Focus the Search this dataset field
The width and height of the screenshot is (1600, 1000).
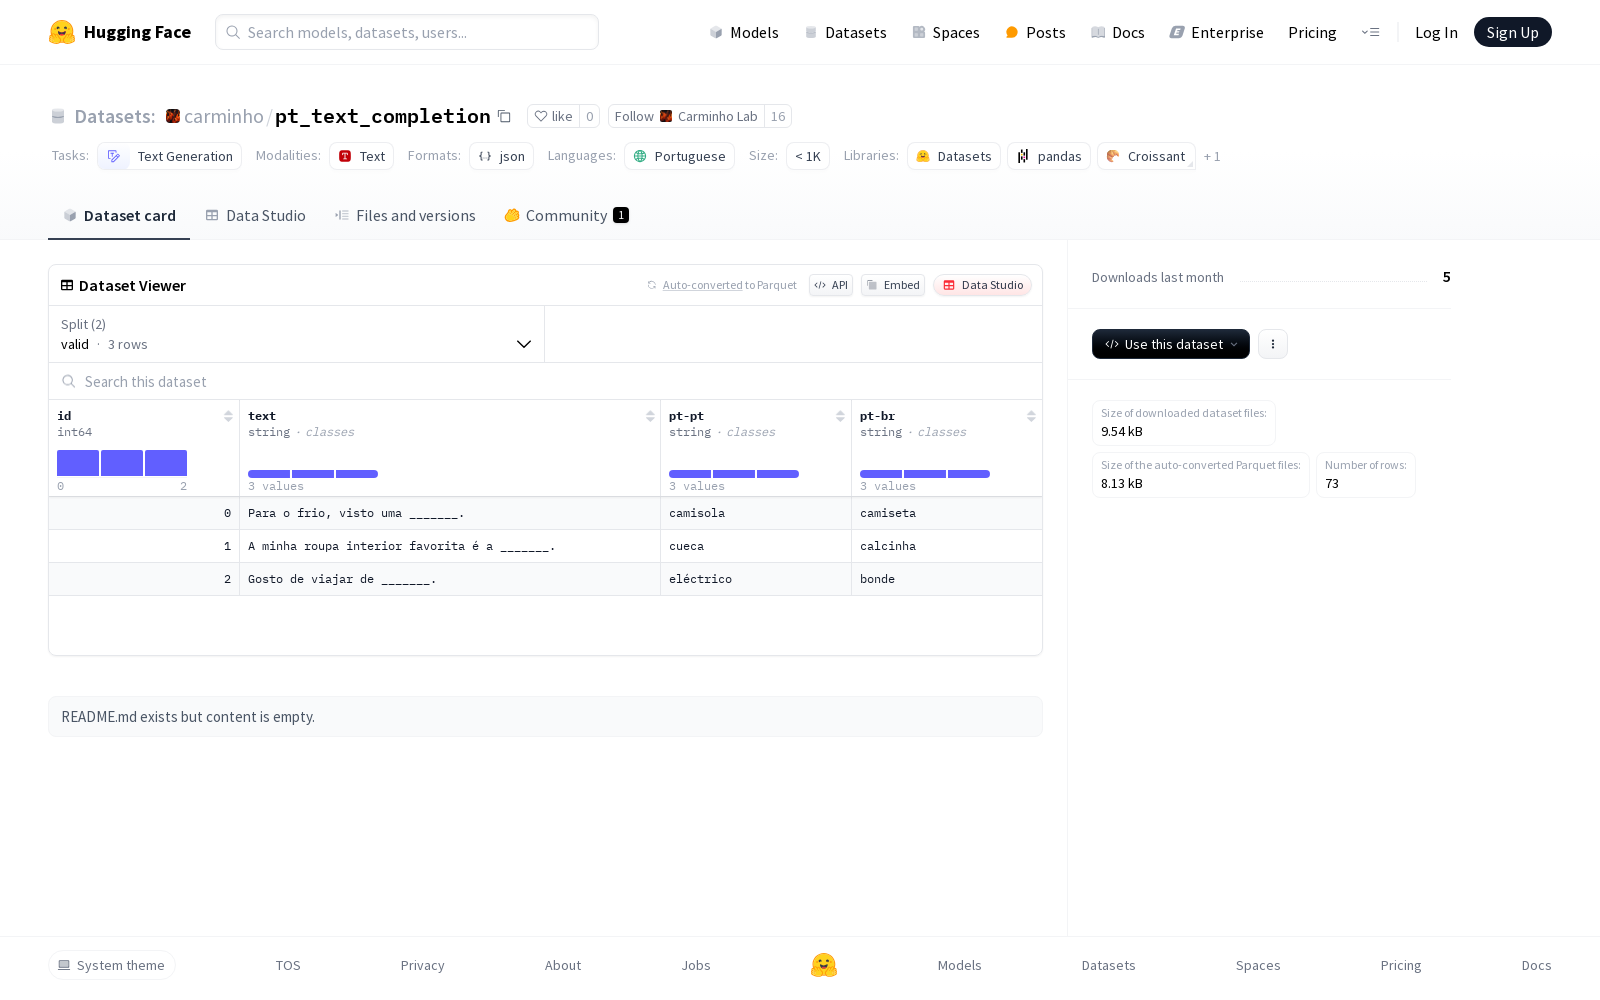pyautogui.click(x=545, y=381)
